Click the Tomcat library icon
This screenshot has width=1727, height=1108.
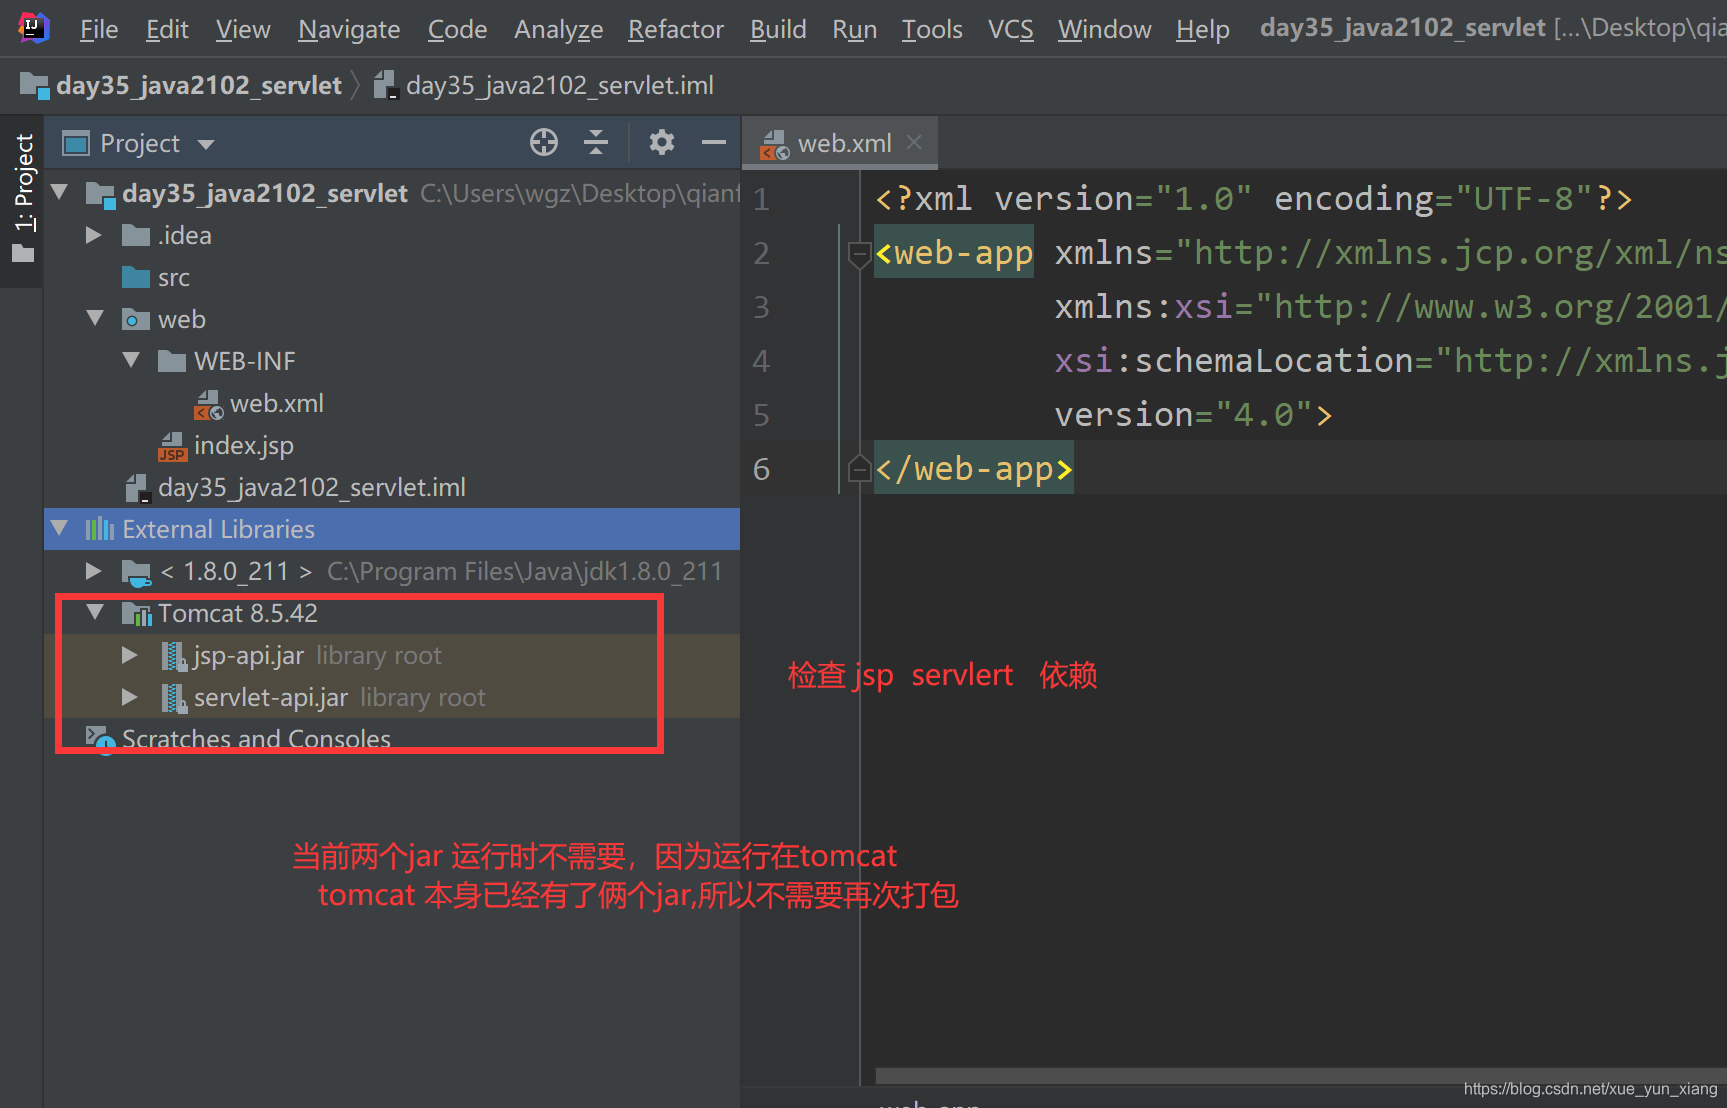[137, 613]
